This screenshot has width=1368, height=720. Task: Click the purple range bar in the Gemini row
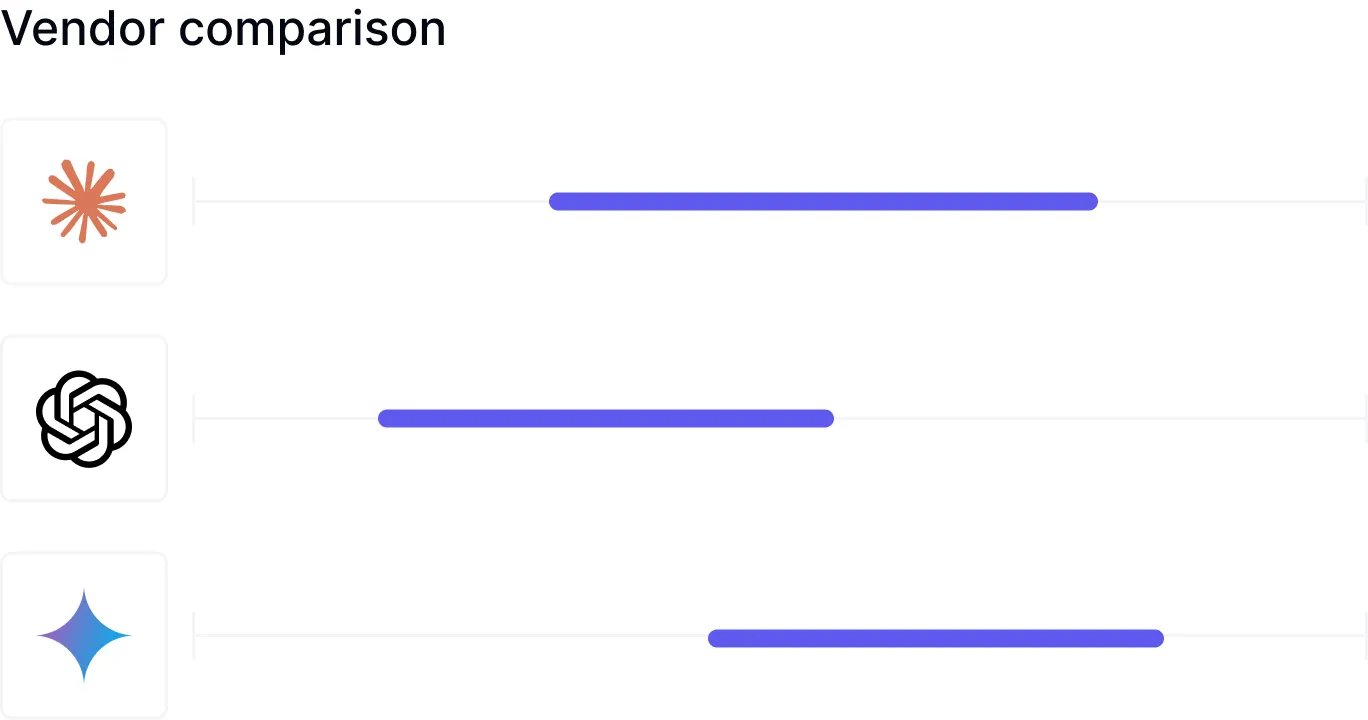tap(935, 638)
